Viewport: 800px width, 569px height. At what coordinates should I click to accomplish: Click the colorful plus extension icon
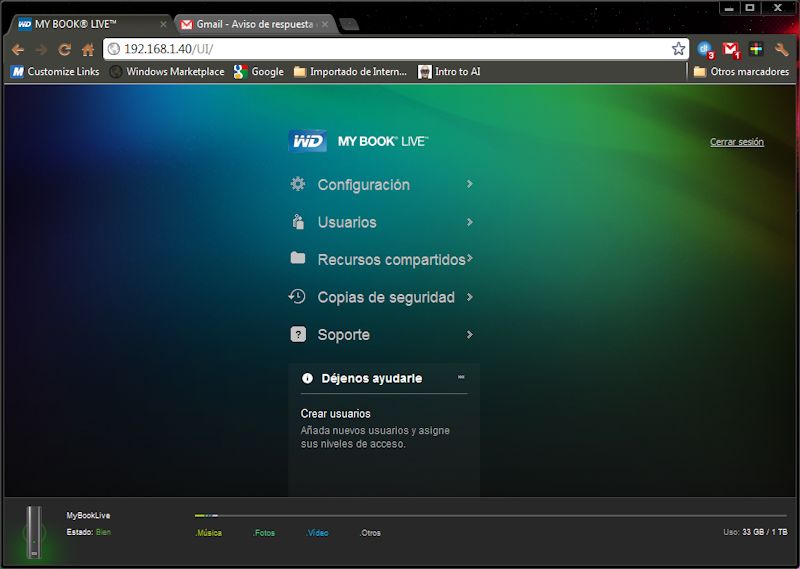point(756,49)
